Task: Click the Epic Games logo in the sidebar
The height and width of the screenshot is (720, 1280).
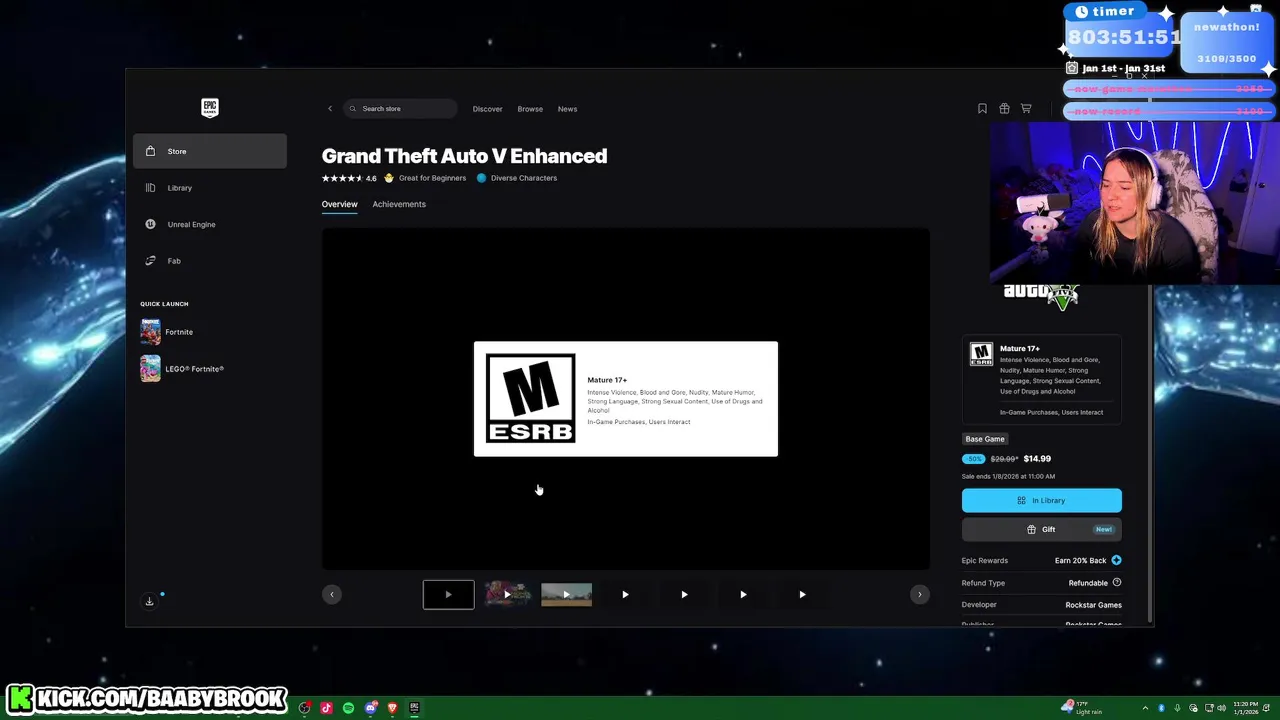Action: pos(209,108)
